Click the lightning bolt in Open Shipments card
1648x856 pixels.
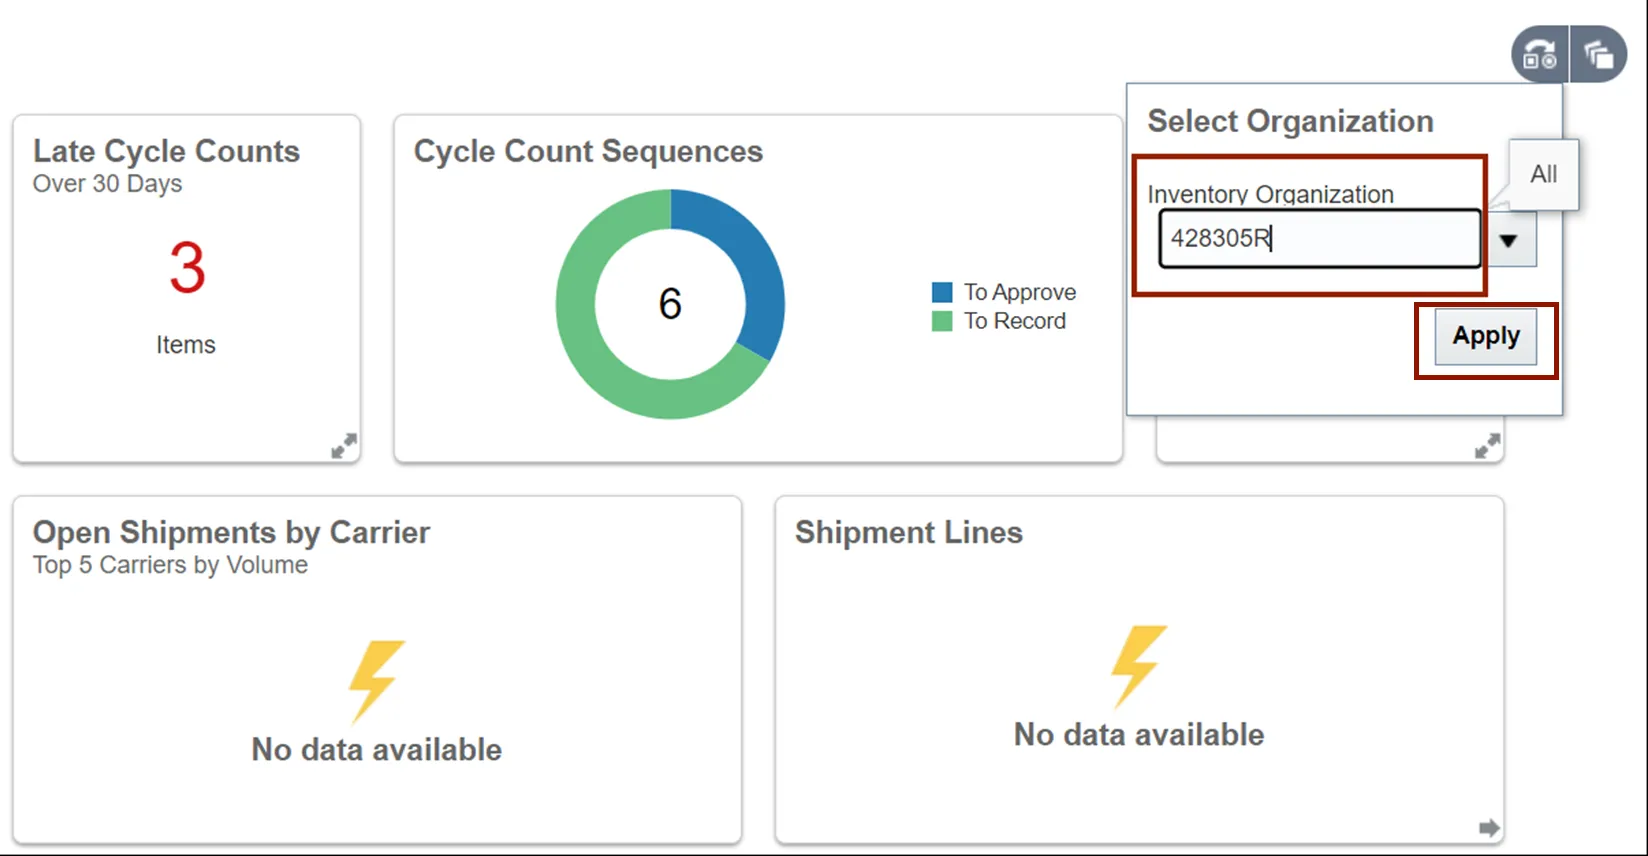tap(376, 680)
